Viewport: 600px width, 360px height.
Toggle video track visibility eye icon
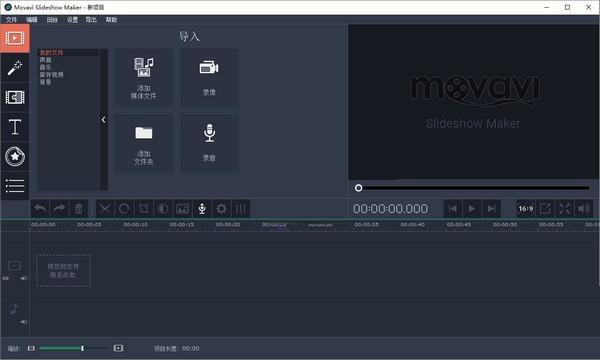point(6,278)
